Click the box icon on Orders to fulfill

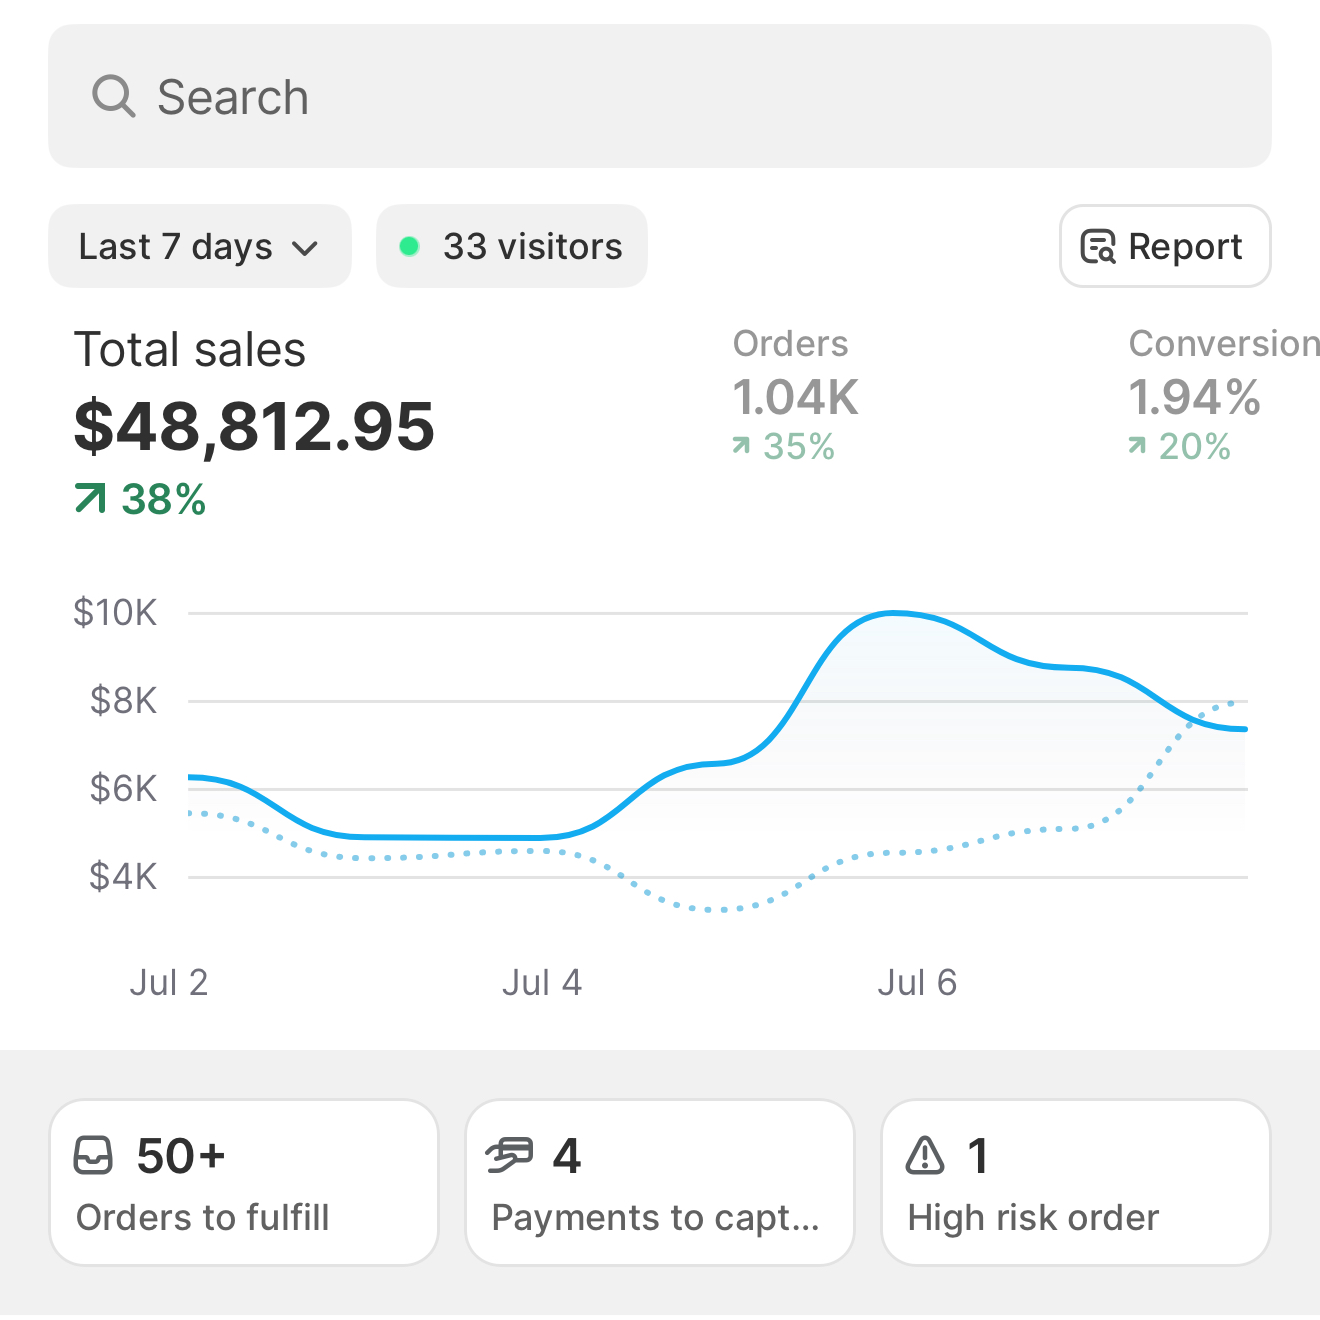click(x=95, y=1156)
